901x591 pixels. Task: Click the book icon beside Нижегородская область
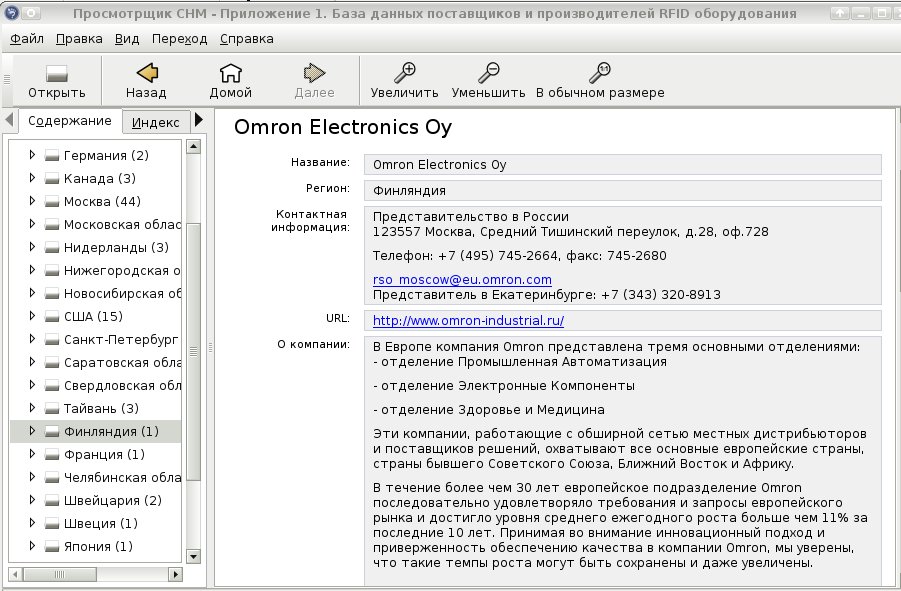(52, 271)
